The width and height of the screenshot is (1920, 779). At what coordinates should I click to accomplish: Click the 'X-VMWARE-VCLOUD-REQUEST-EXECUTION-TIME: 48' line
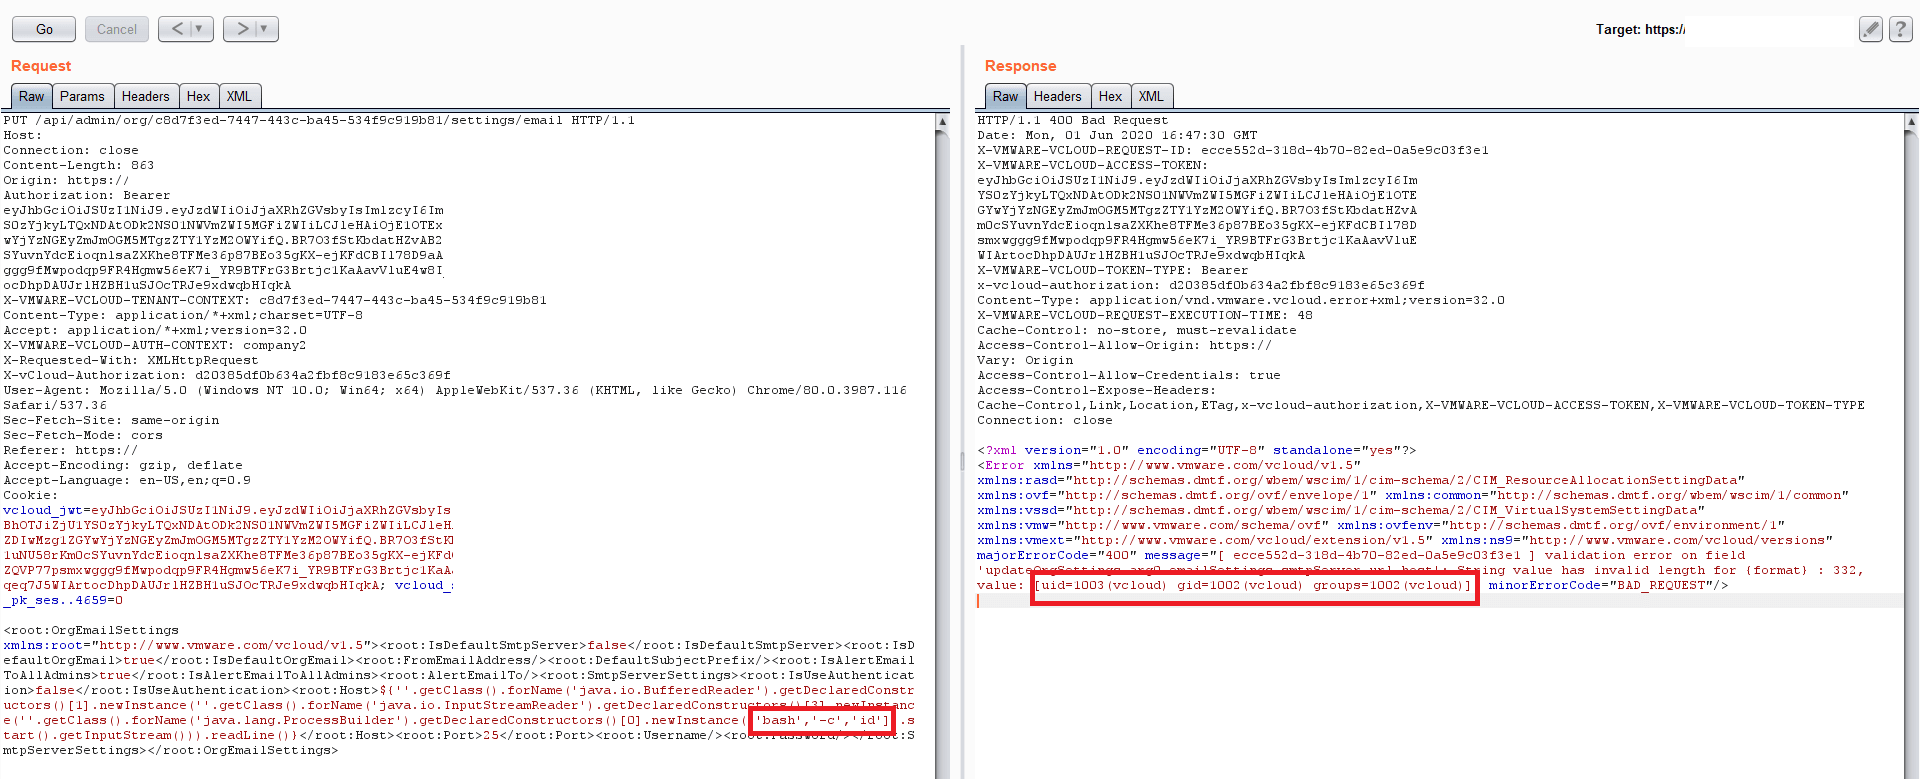tap(1145, 315)
